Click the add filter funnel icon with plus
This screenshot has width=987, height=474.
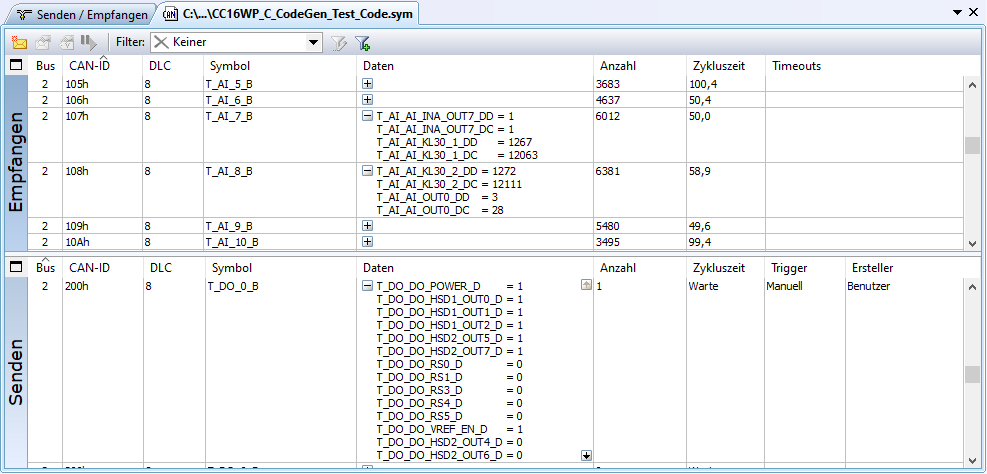[x=362, y=43]
